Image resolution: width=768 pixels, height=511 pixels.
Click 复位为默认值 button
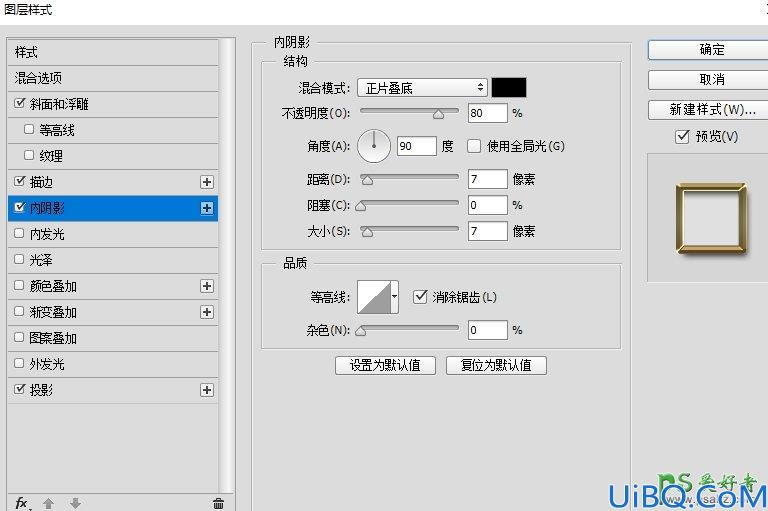pyautogui.click(x=496, y=365)
